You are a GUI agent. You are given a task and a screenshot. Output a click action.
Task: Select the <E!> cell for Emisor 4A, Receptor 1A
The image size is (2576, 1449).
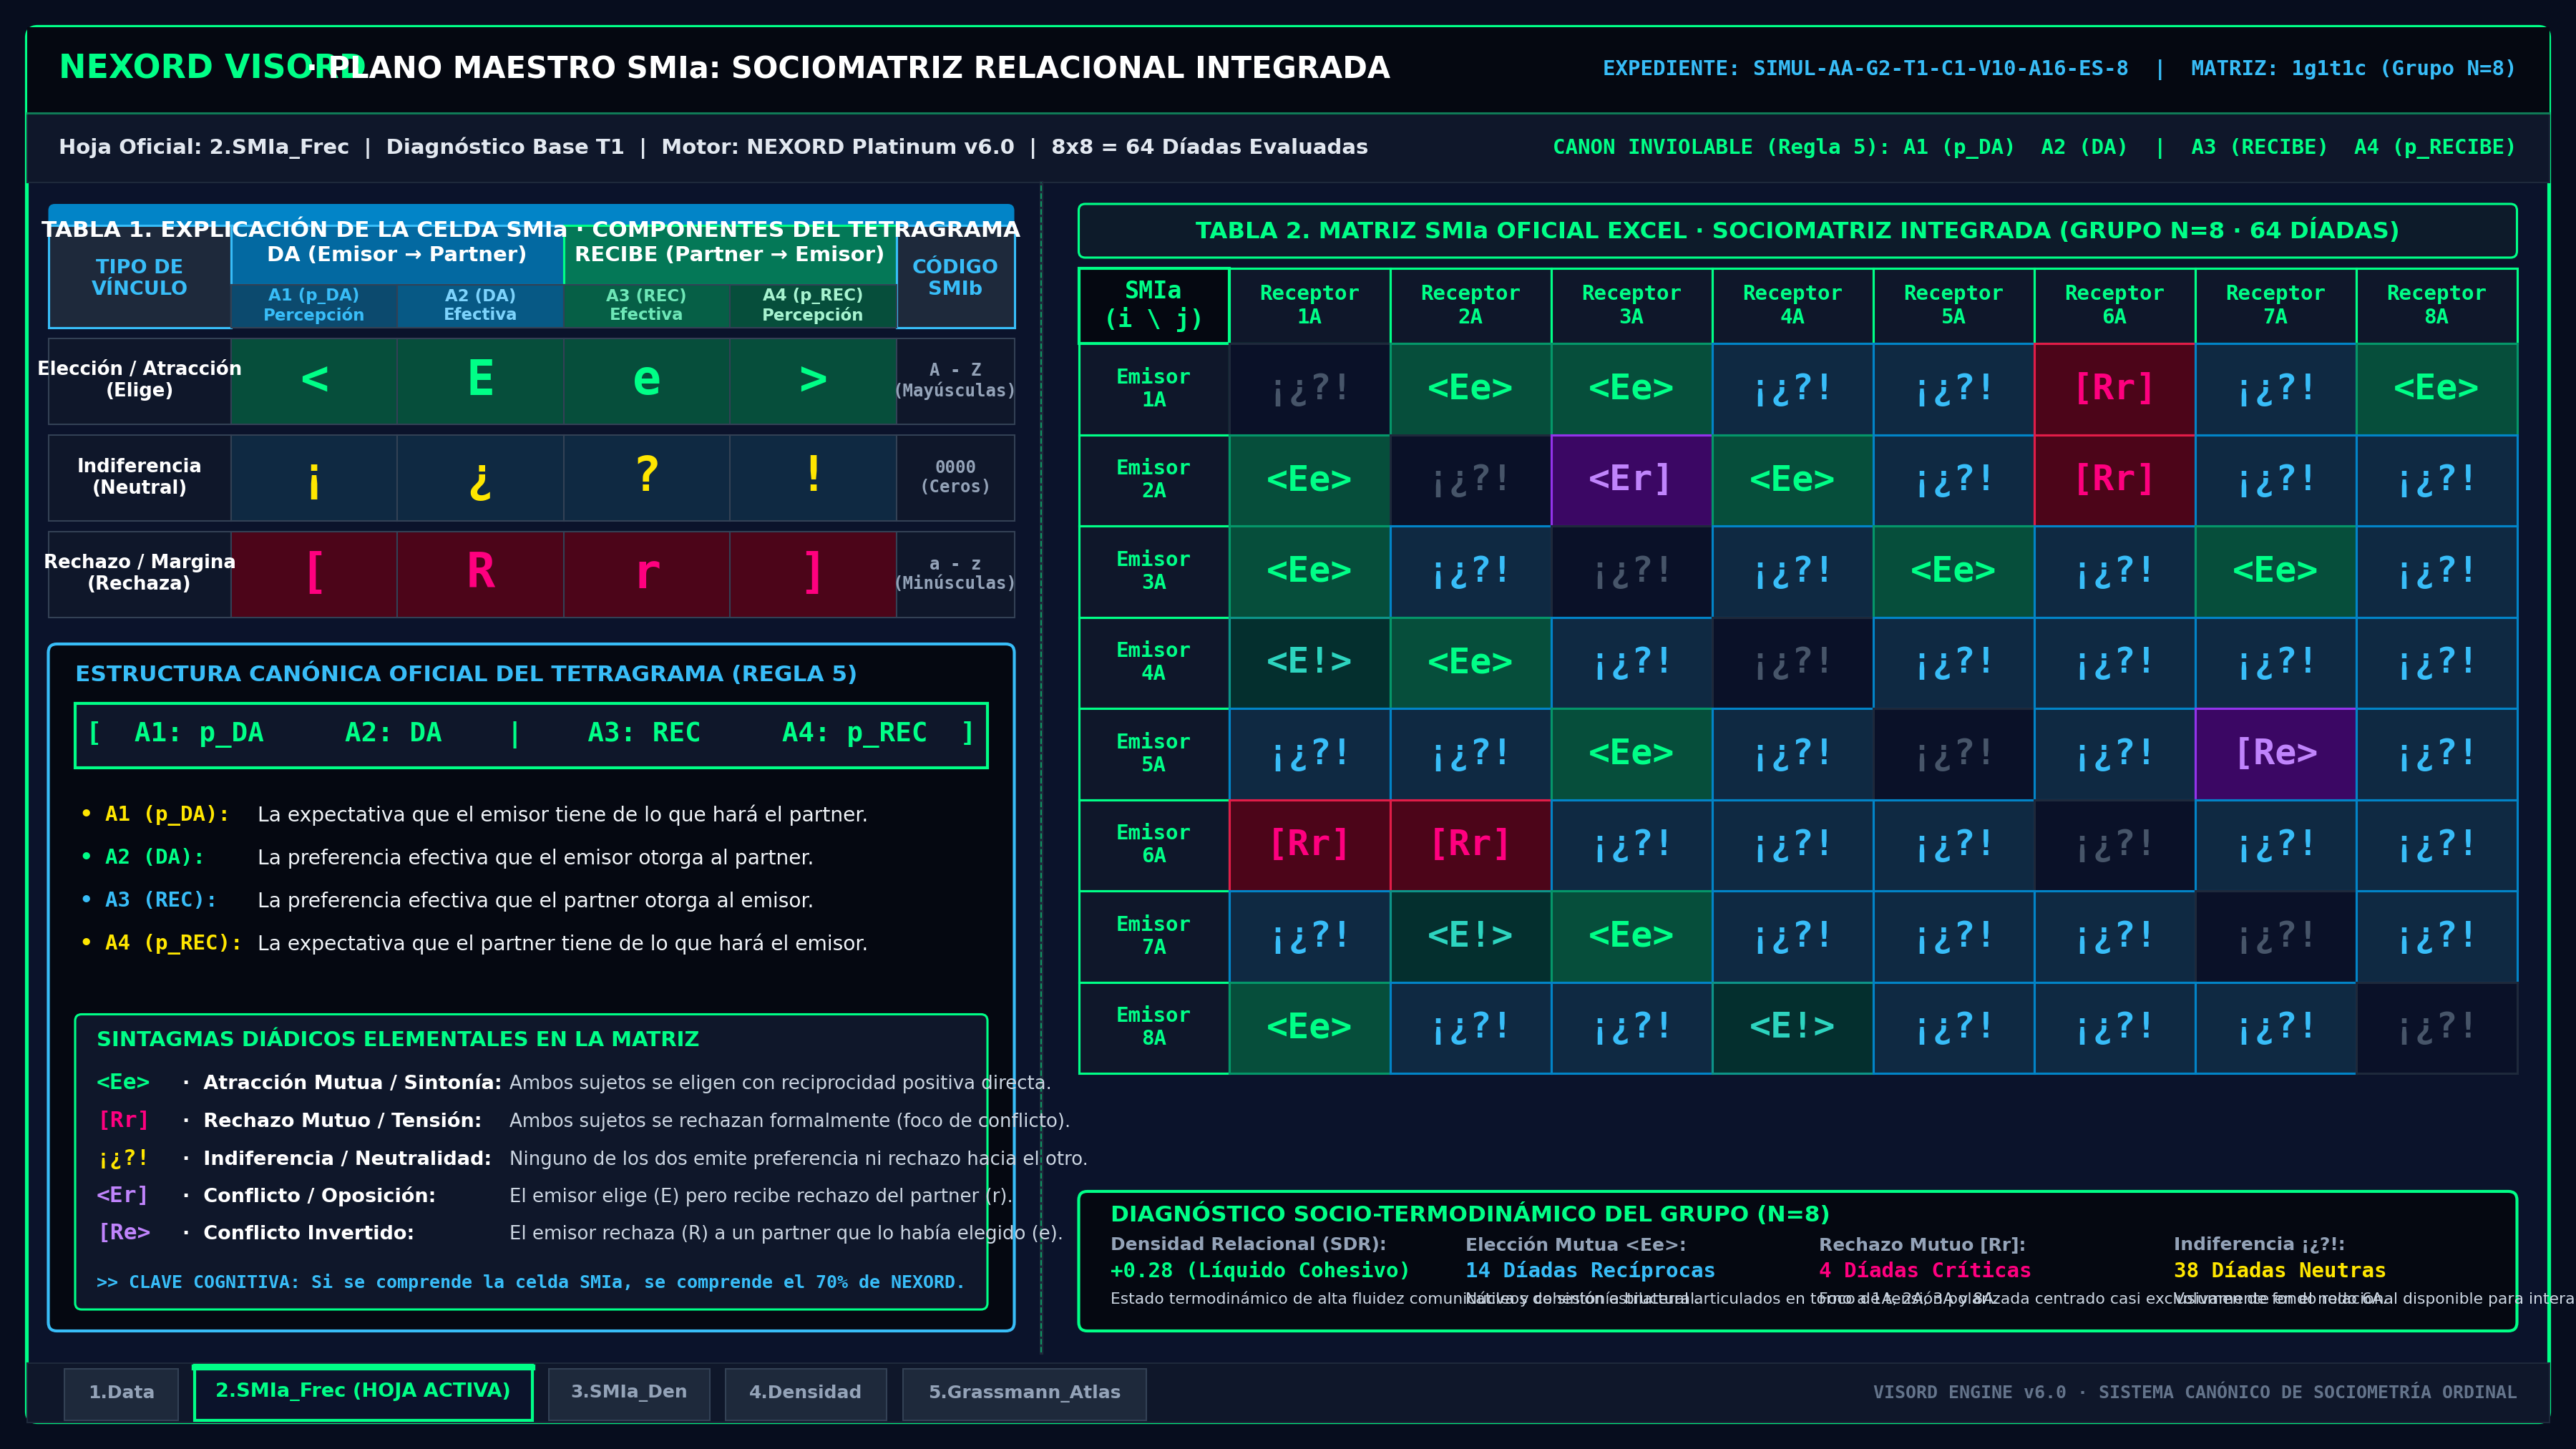tap(1309, 663)
